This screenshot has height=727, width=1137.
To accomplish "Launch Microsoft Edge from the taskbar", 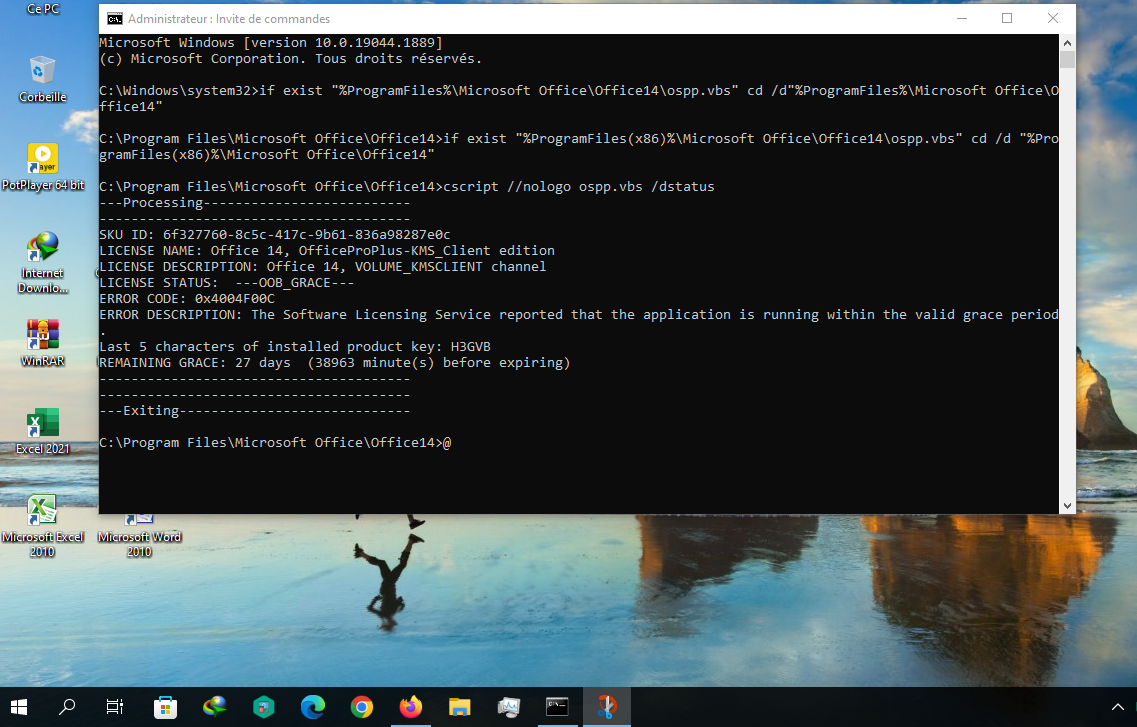I will (313, 707).
